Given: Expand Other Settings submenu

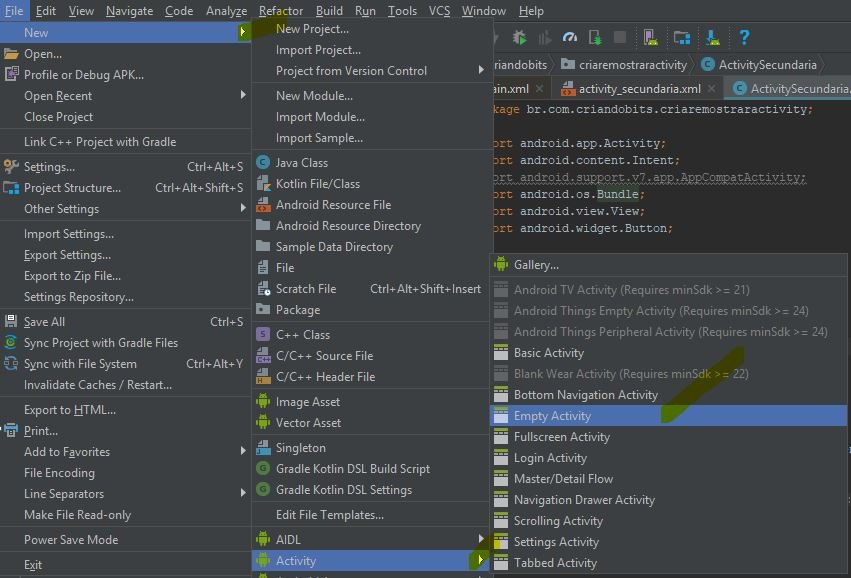Looking at the screenshot, I should [x=125, y=209].
